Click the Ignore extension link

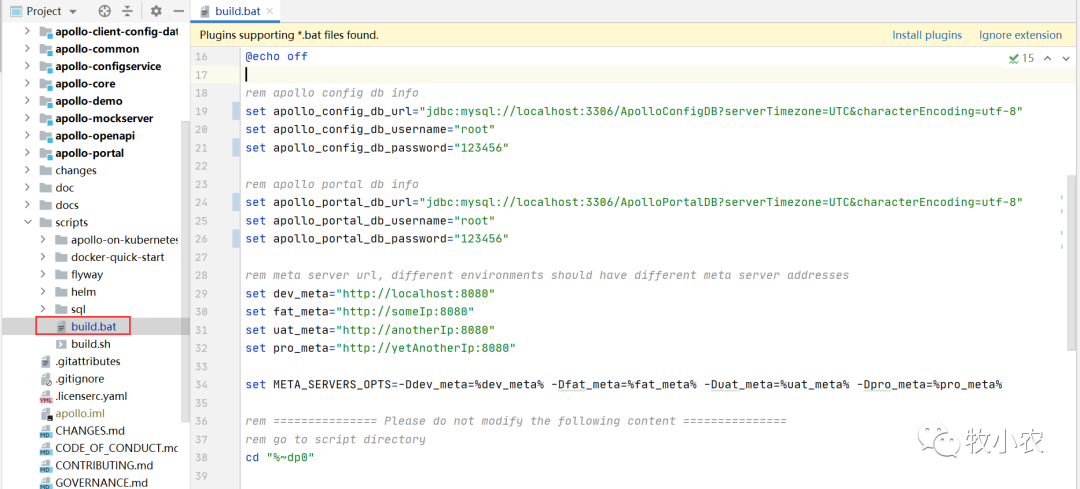(1020, 35)
